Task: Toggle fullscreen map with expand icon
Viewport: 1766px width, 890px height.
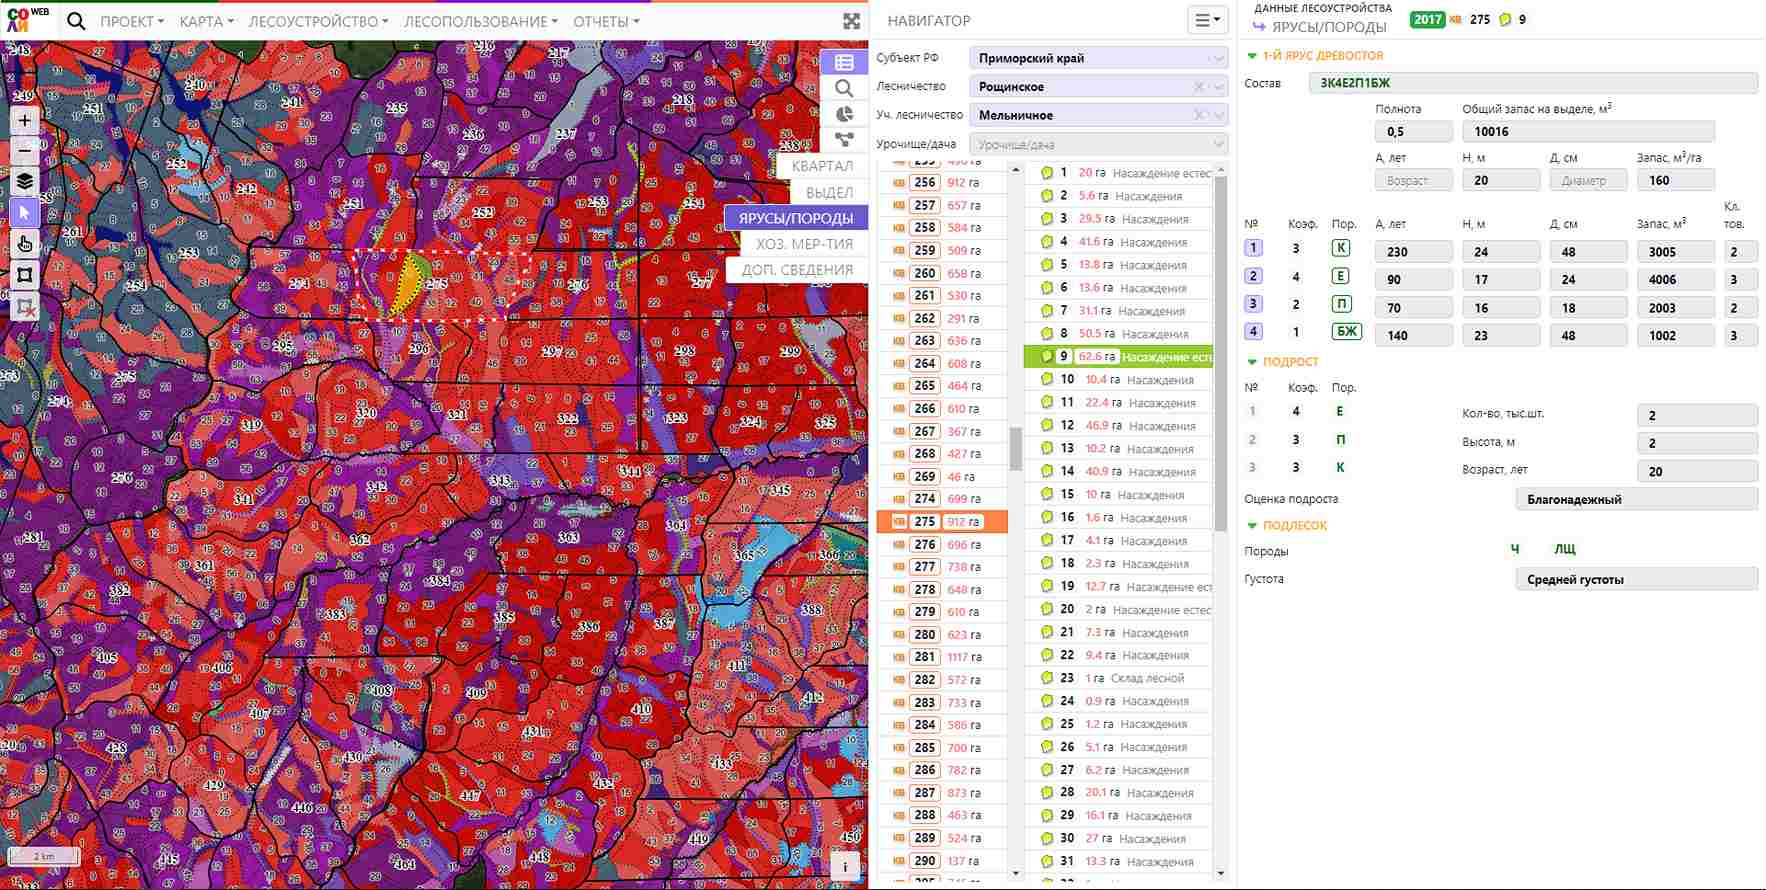Action: (852, 21)
